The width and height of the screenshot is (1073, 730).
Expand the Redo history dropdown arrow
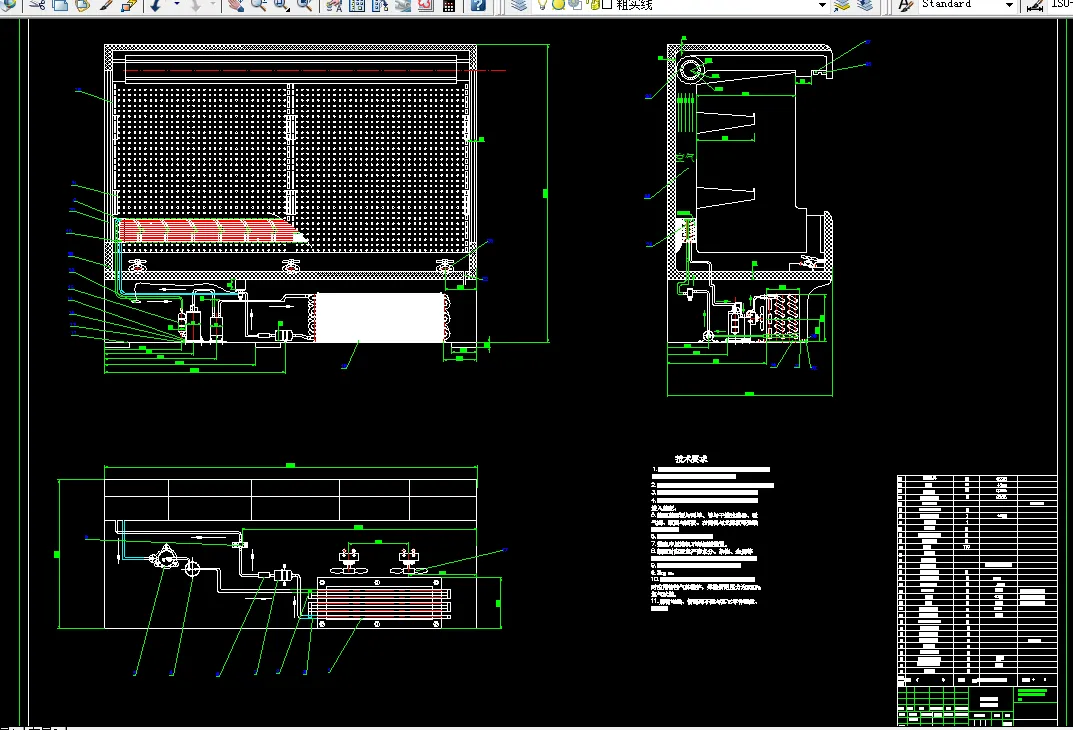(x=213, y=3)
